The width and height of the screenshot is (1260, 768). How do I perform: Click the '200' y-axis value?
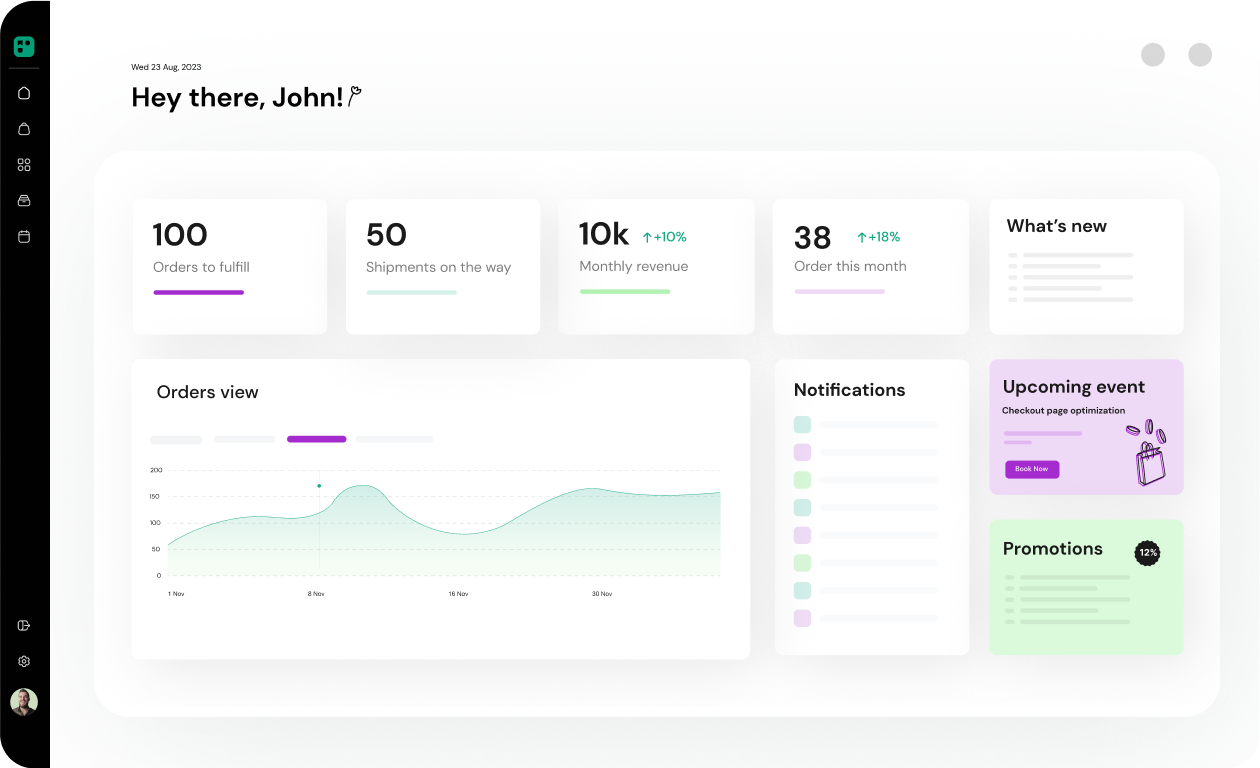tap(155, 470)
